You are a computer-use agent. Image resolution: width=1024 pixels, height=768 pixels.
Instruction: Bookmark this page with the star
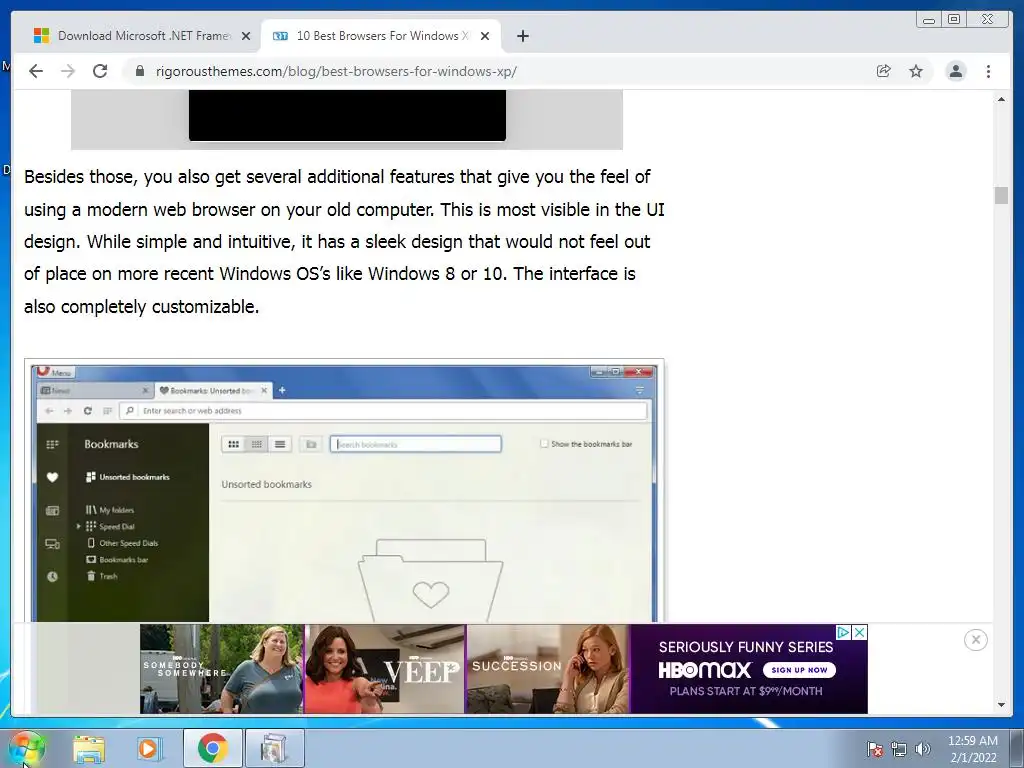point(916,71)
